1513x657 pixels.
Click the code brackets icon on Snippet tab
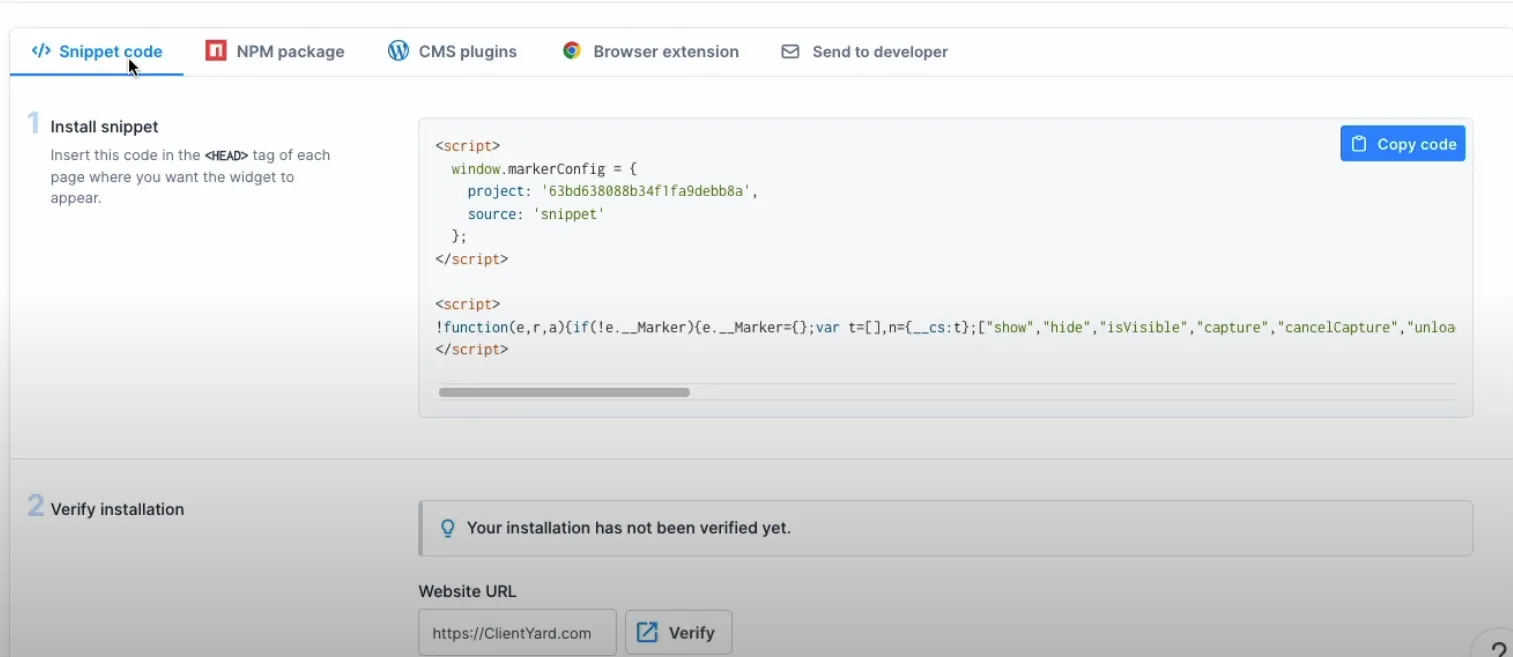[x=41, y=51]
